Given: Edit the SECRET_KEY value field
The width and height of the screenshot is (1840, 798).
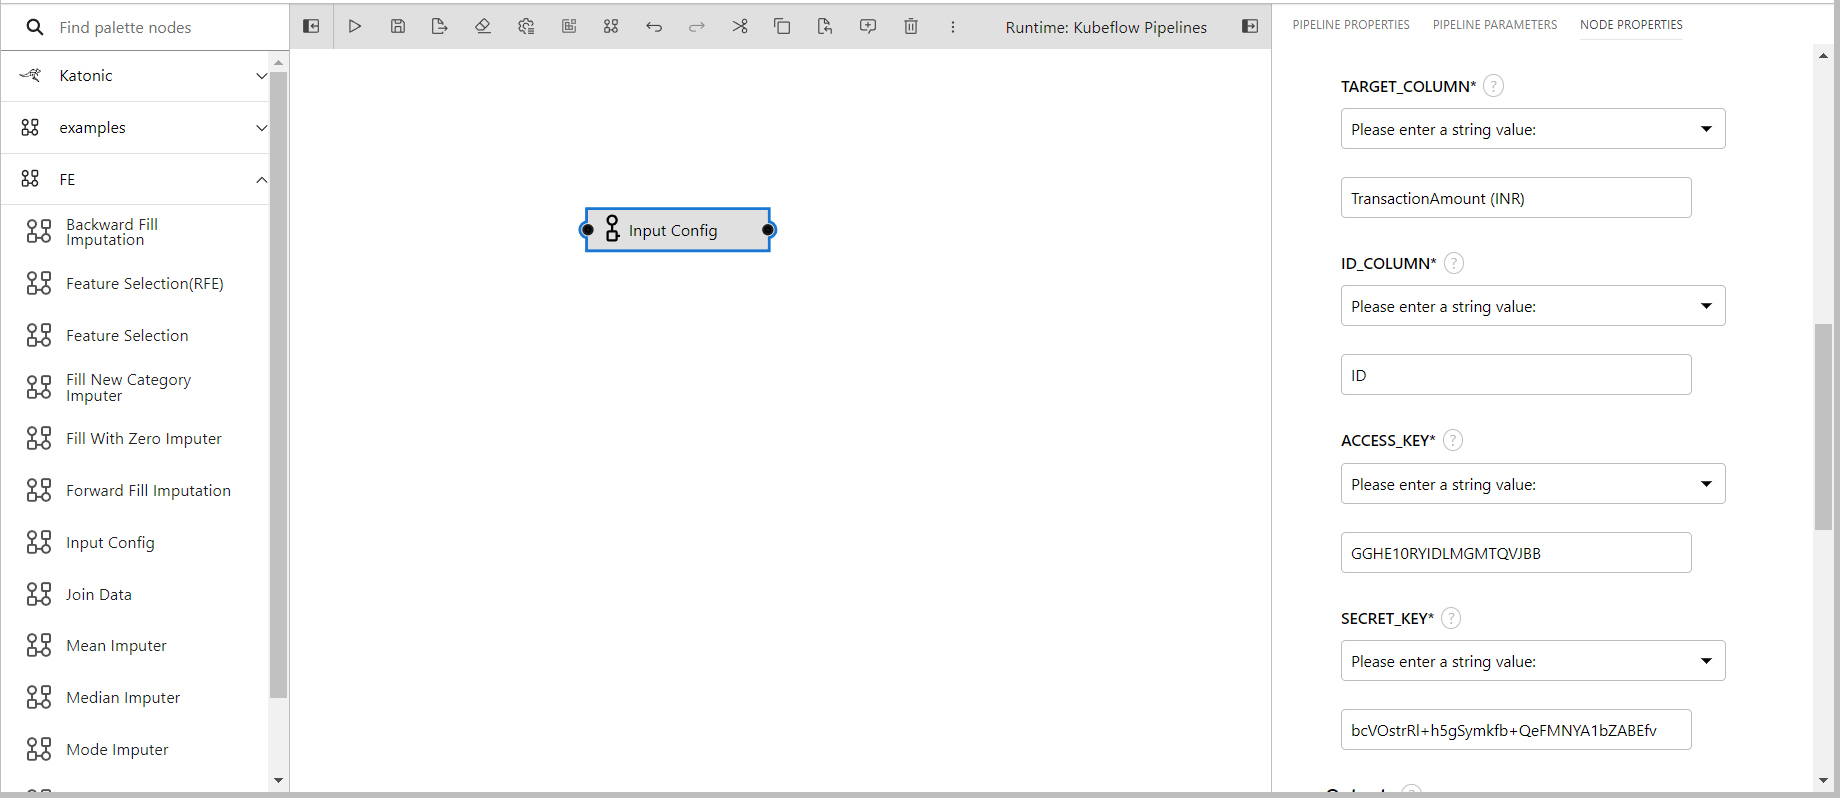Looking at the screenshot, I should [x=1516, y=730].
